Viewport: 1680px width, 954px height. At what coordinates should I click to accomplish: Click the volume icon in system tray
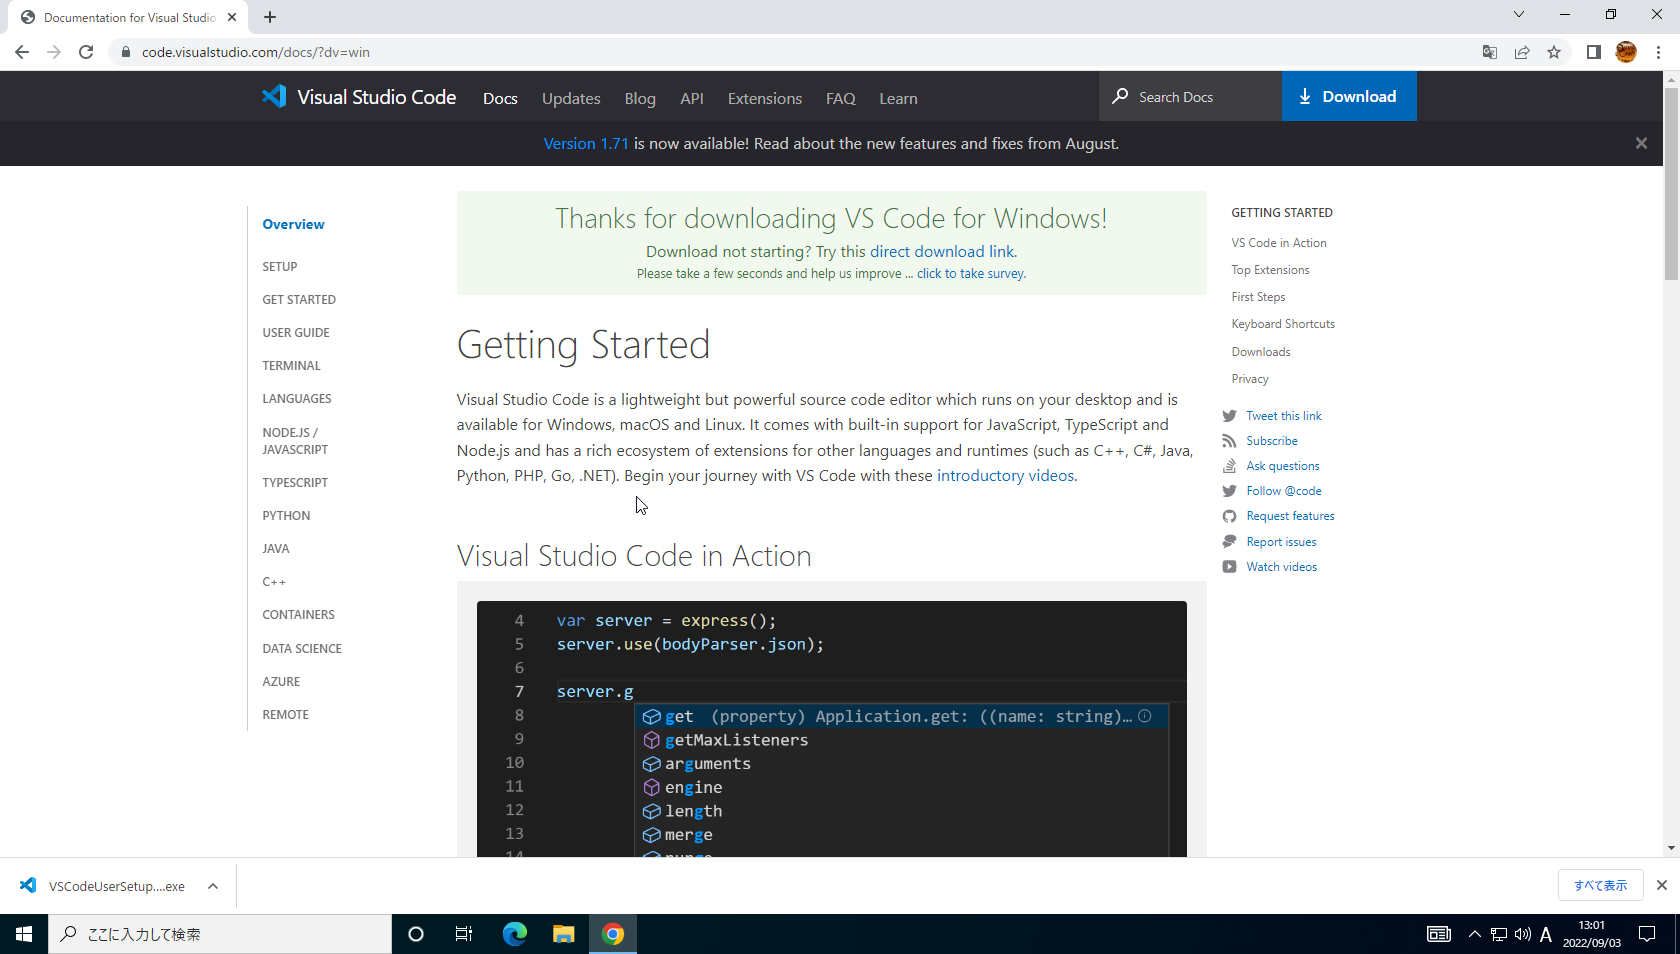pyautogui.click(x=1523, y=934)
